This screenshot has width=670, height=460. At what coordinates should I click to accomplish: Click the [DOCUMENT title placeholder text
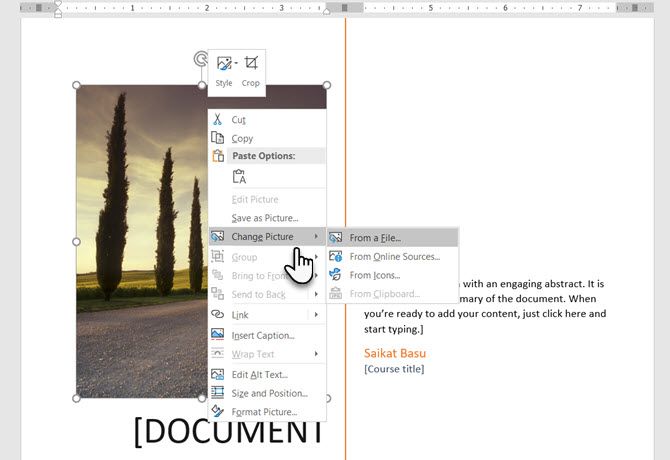(x=229, y=431)
